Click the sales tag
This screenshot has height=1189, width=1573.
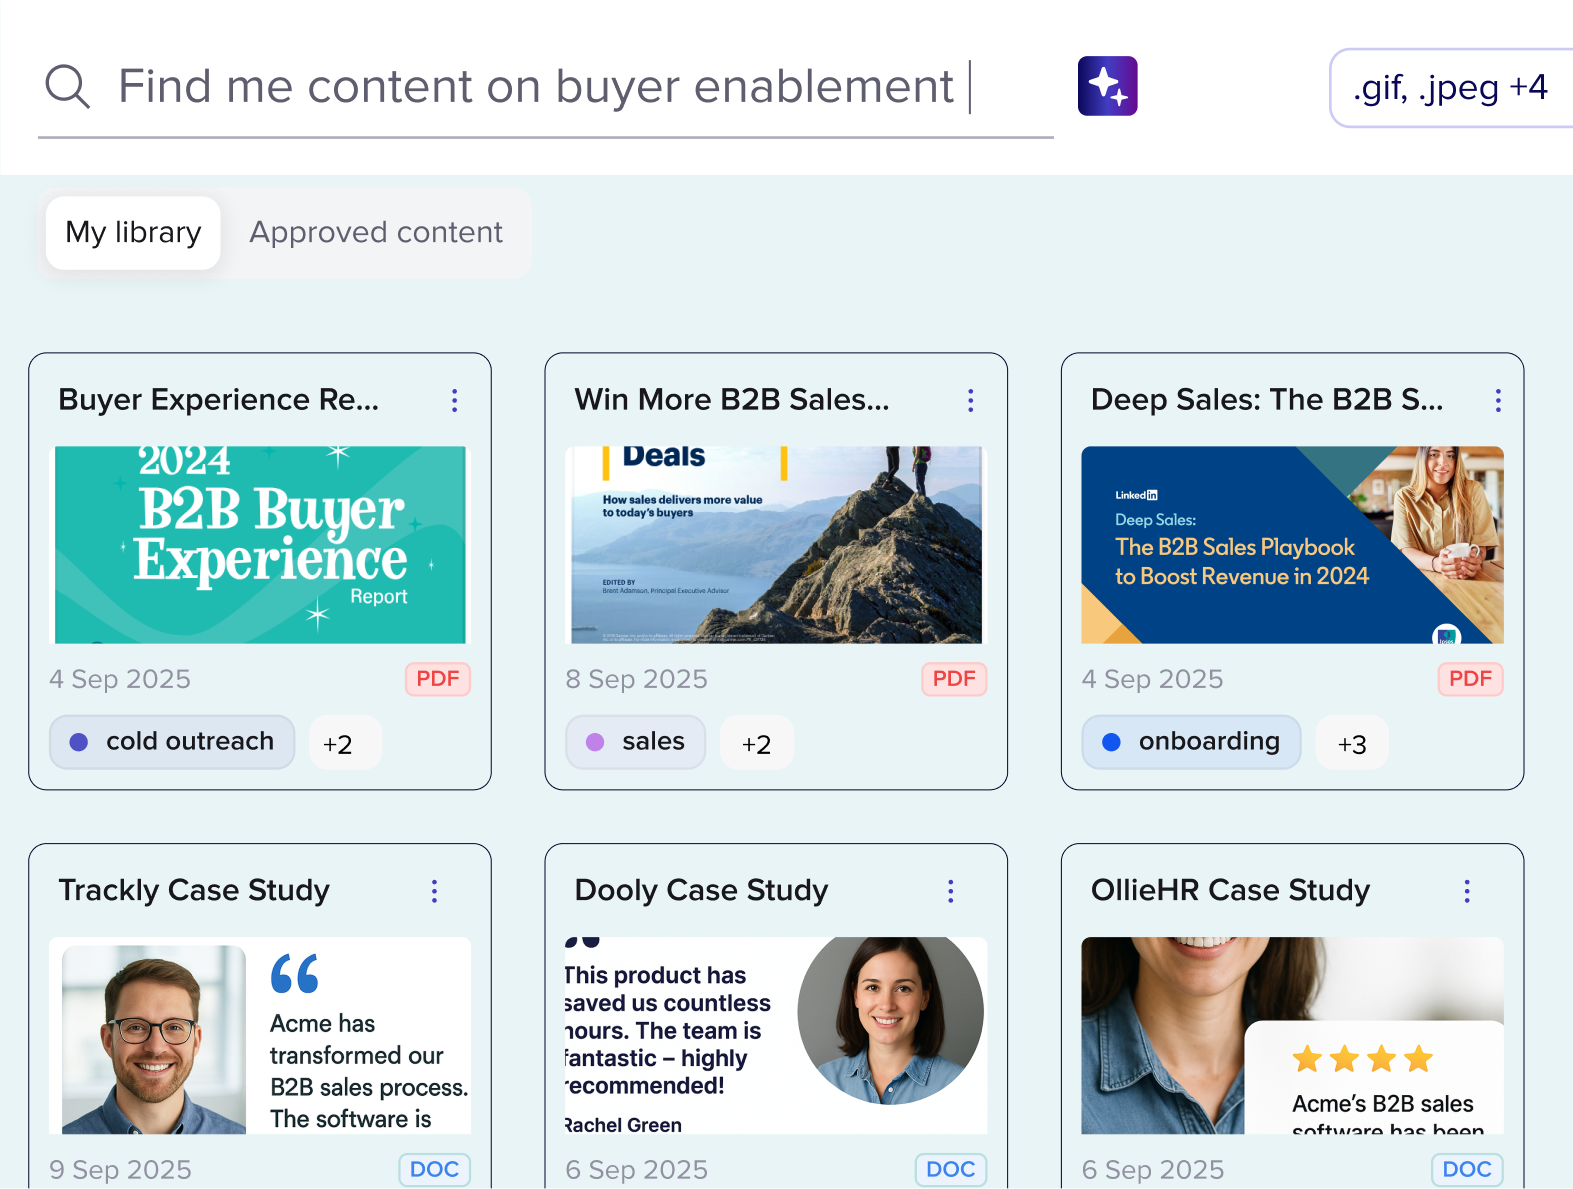tap(635, 742)
